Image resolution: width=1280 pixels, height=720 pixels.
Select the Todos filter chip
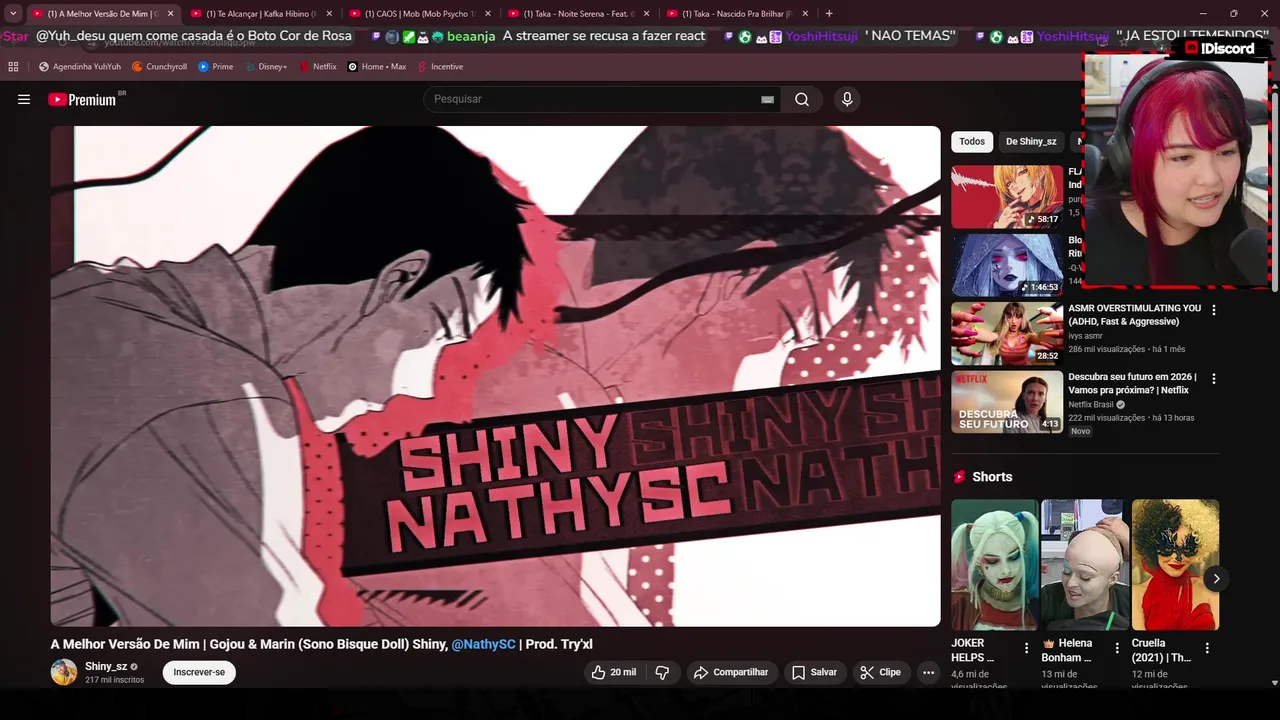click(x=972, y=142)
